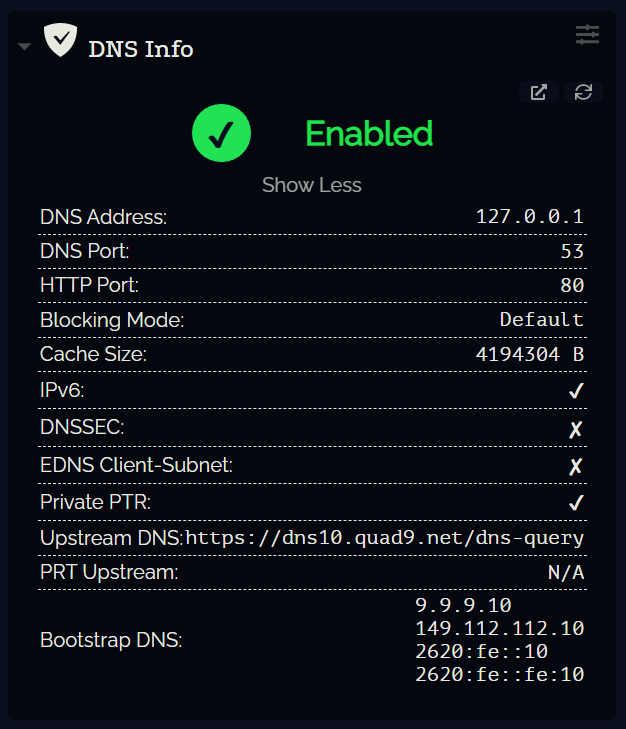Image resolution: width=626 pixels, height=729 pixels.
Task: Click the DNS Info section title
Action: [x=141, y=48]
